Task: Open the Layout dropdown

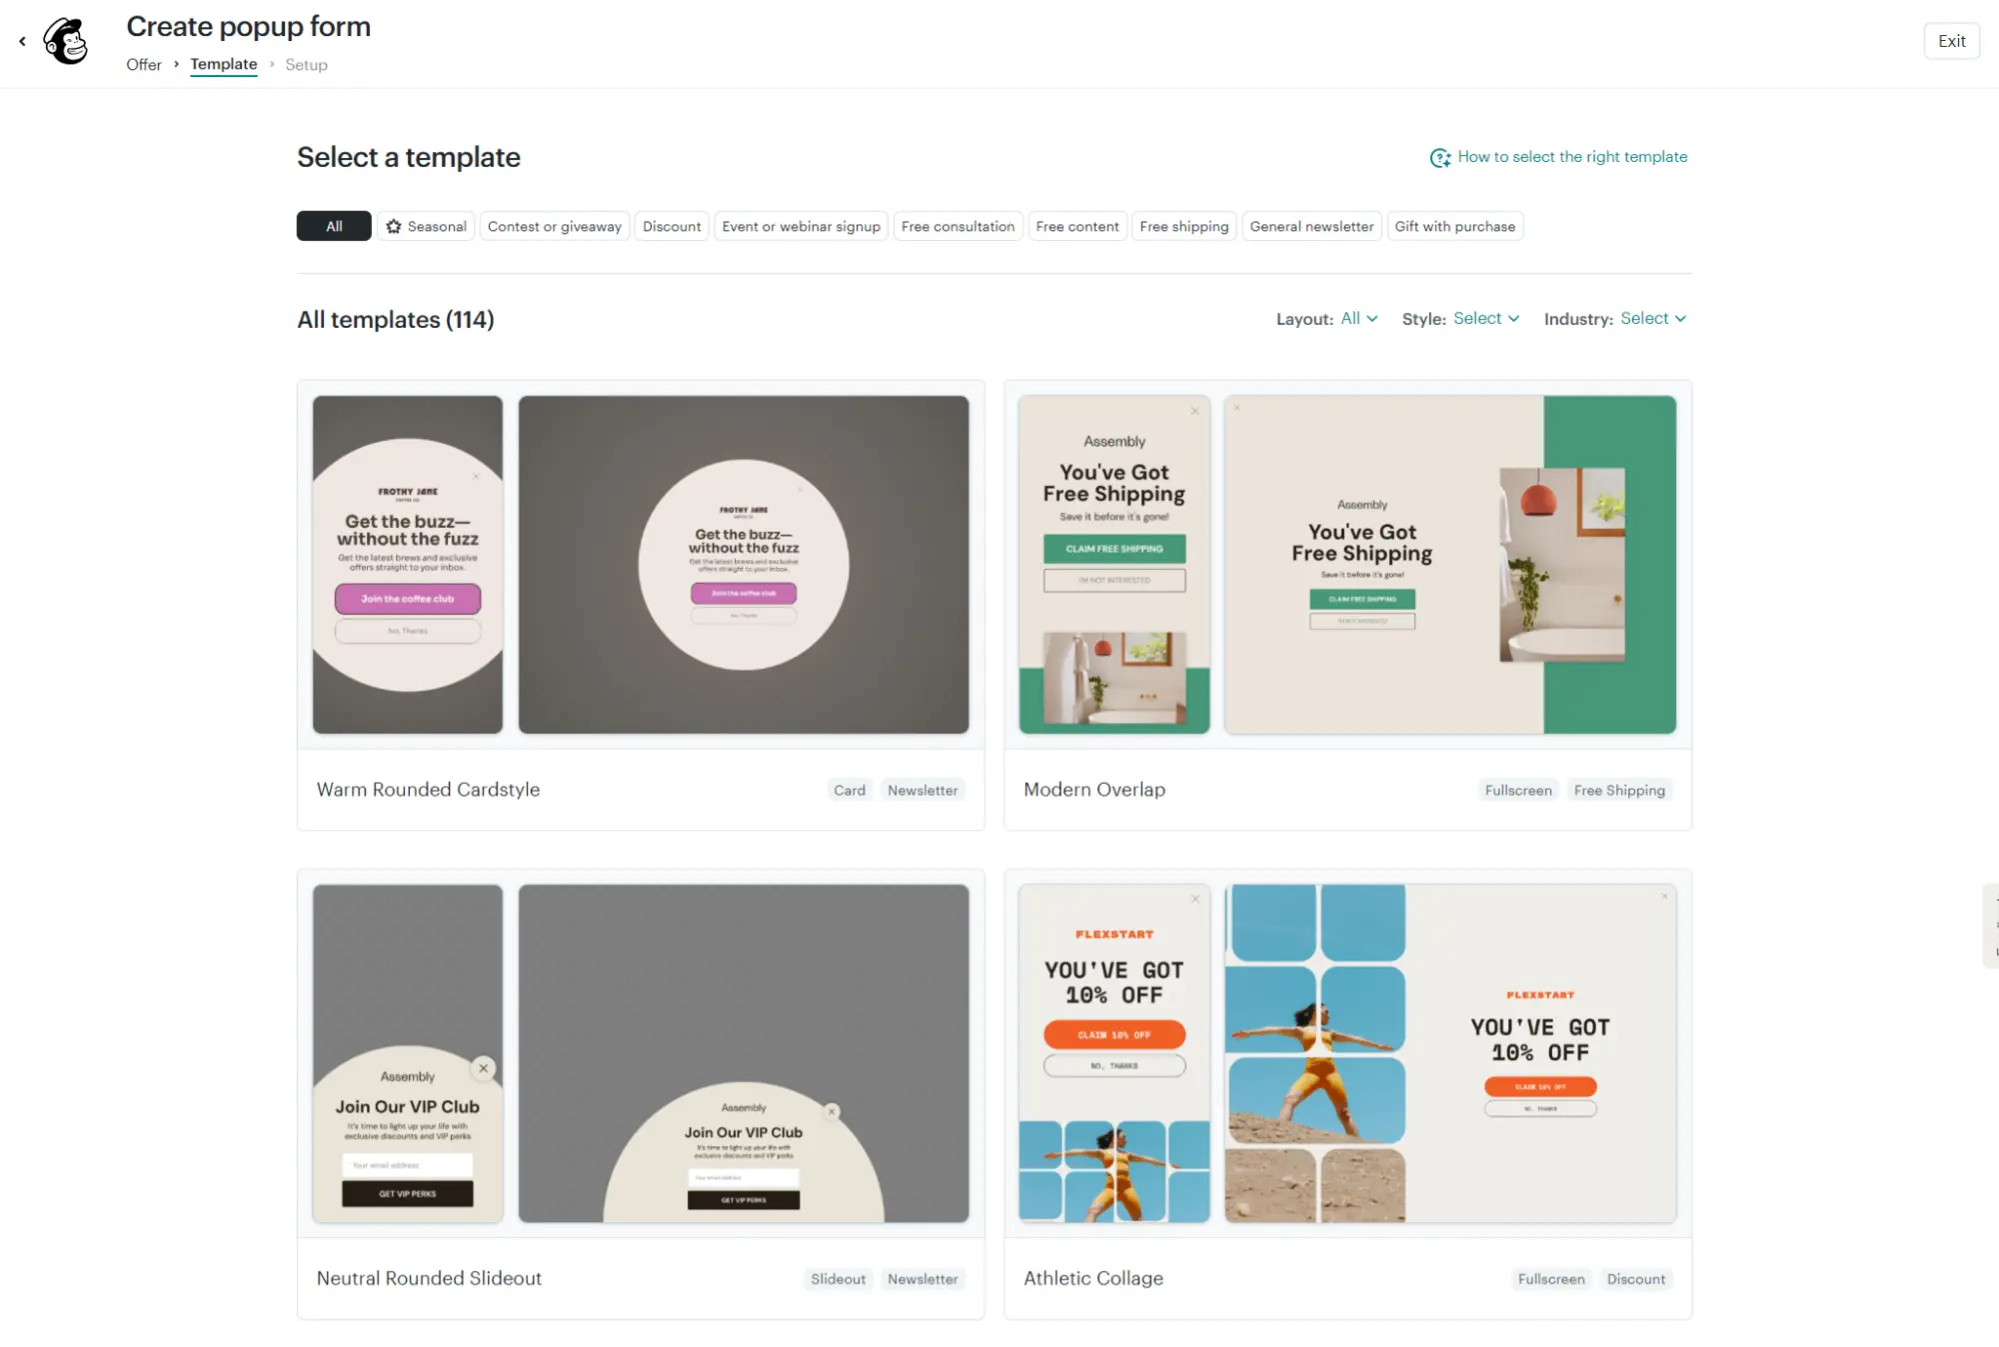Action: coord(1359,318)
